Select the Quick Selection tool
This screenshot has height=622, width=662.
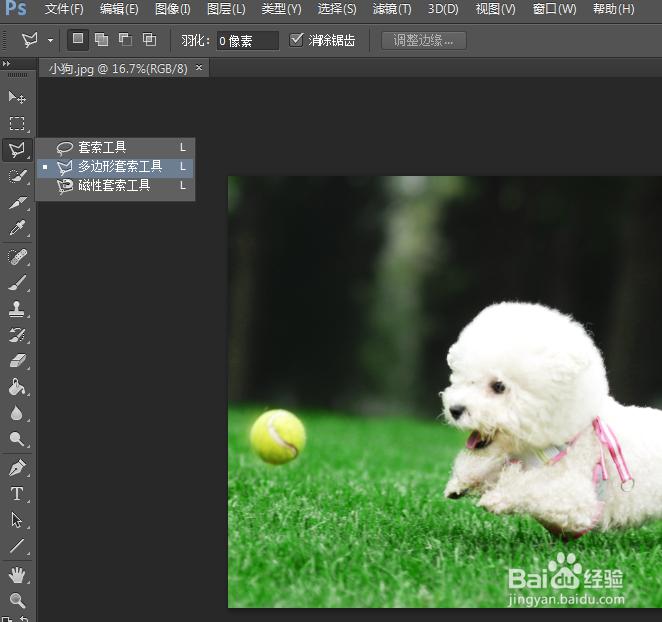(17, 176)
